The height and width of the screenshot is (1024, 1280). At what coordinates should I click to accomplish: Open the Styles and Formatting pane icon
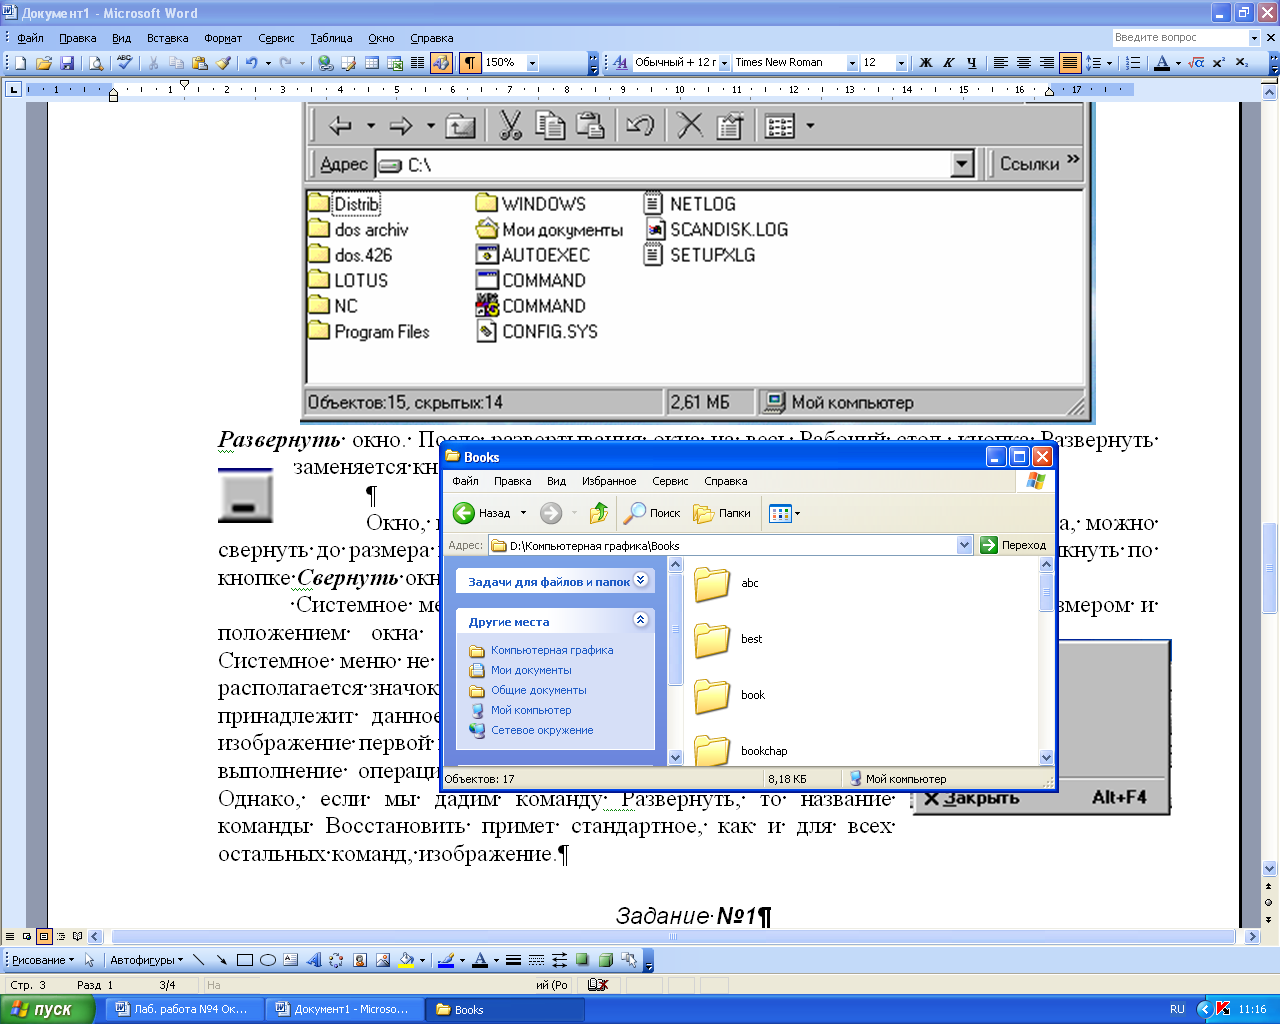(x=619, y=63)
